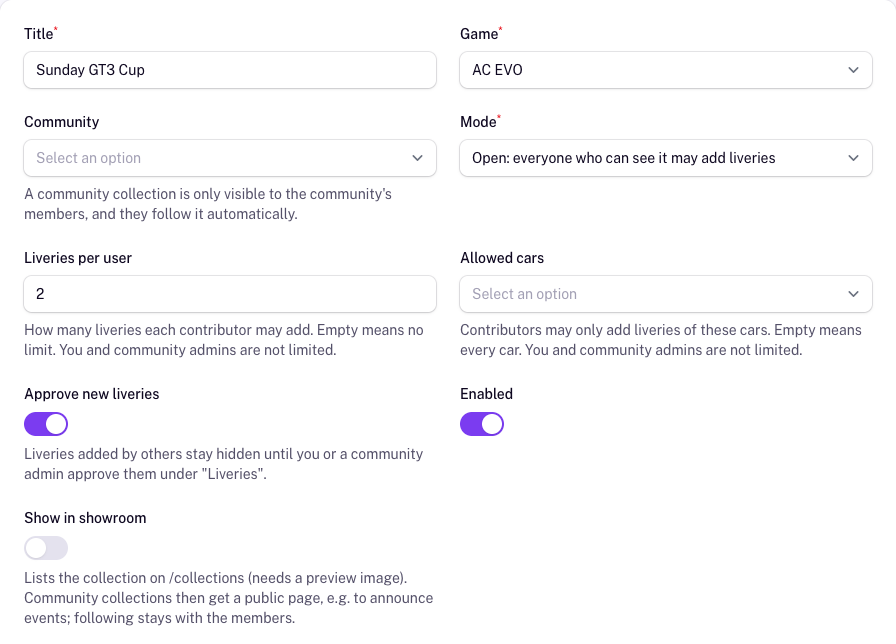896x644 pixels.
Task: Click 'Select an option' placeholder under Allowed cars
Action: click(x=525, y=294)
